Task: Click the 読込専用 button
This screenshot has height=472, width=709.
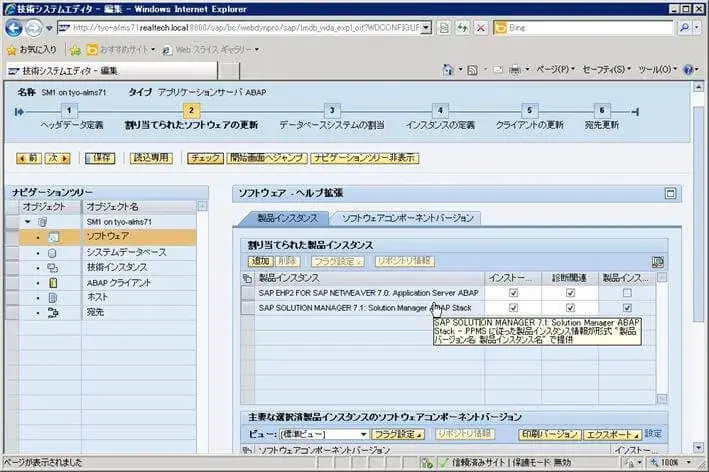Action: click(x=151, y=158)
